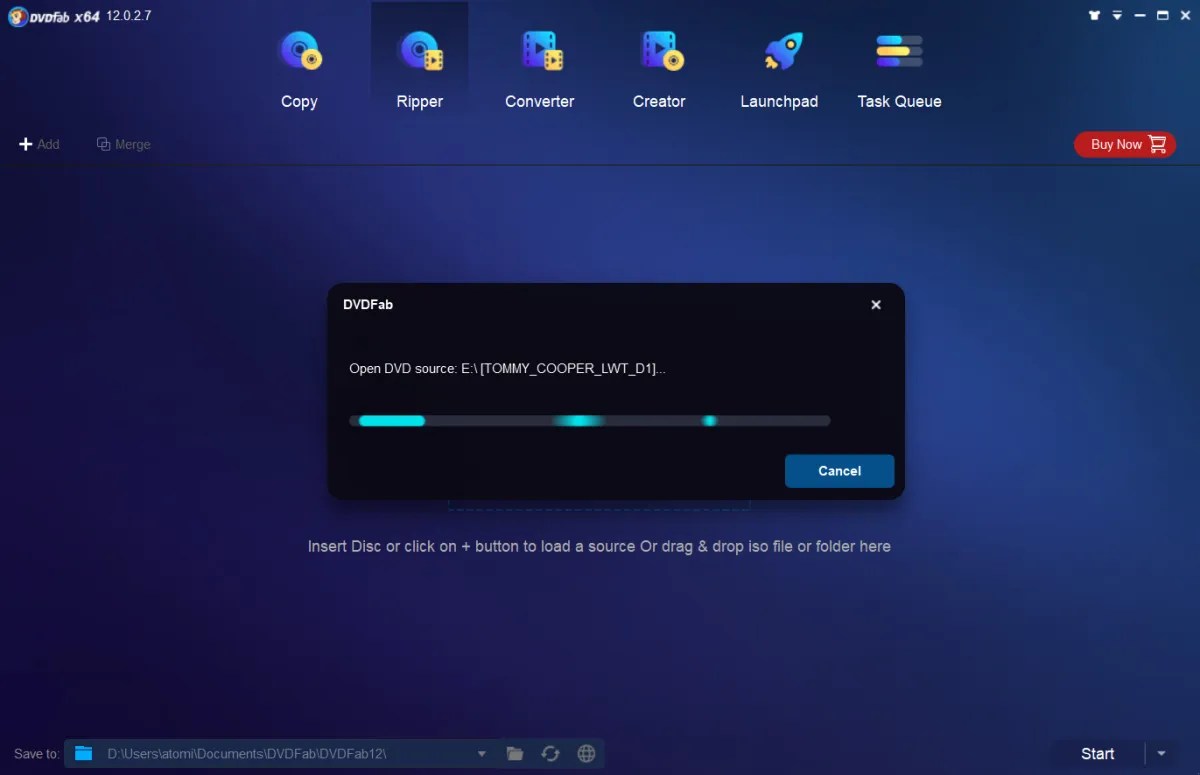Expand the save path dropdown
The width and height of the screenshot is (1200, 775).
(481, 753)
